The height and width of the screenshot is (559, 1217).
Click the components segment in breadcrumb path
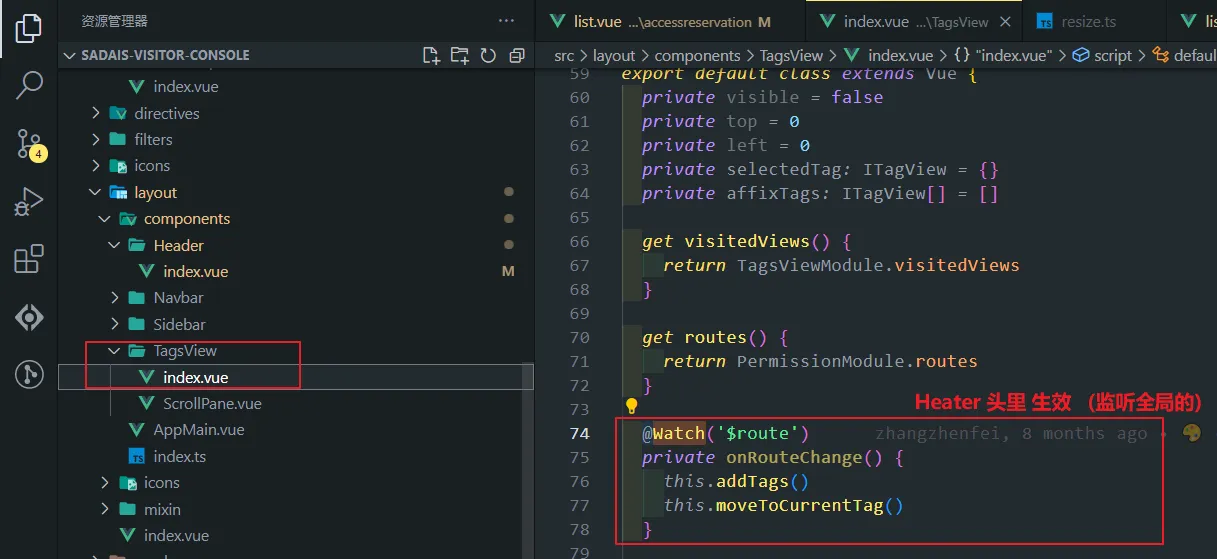pos(697,56)
